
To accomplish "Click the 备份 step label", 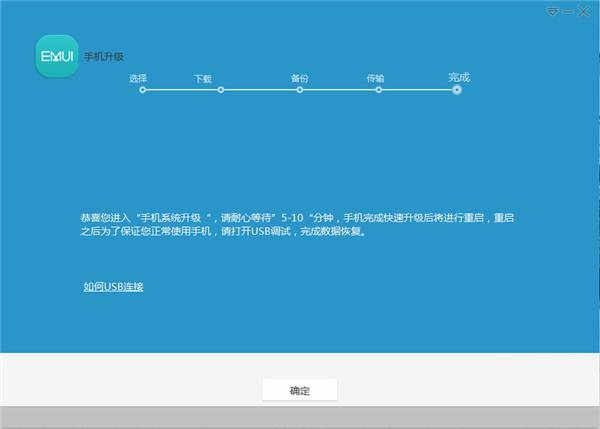I will point(299,78).
